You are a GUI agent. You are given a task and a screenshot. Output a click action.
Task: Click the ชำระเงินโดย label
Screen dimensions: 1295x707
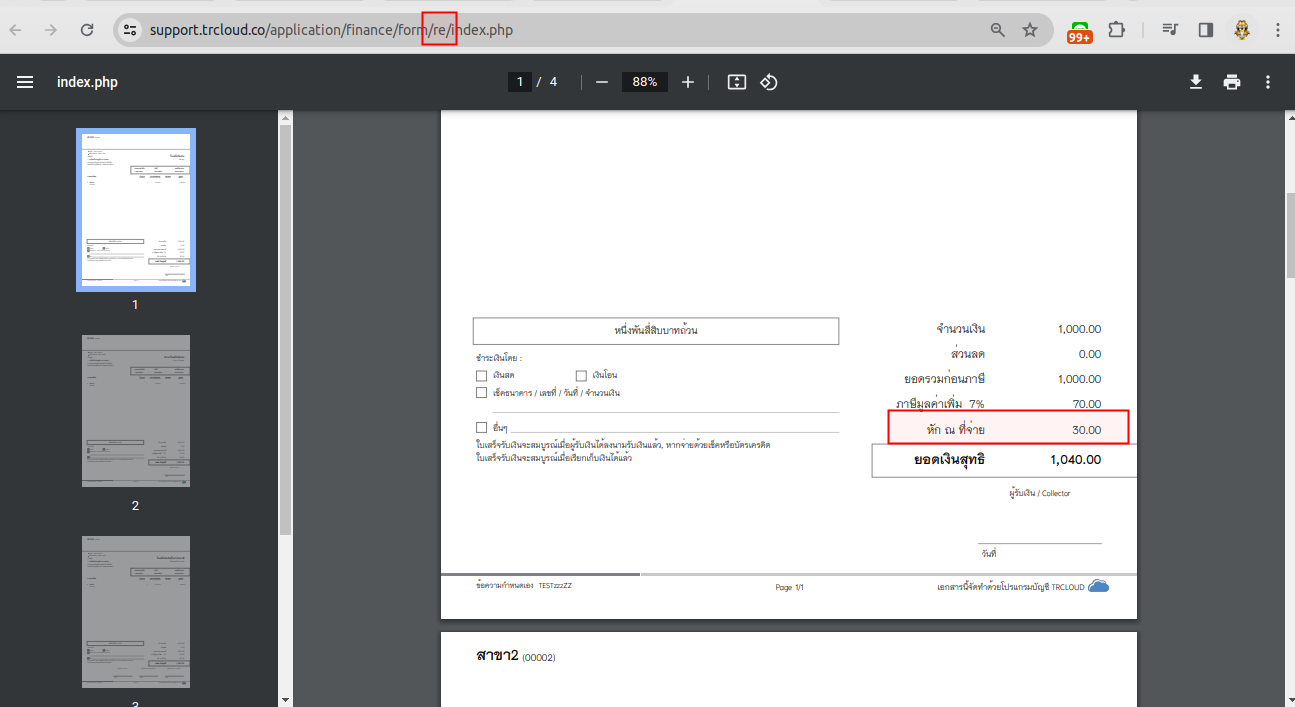499,357
